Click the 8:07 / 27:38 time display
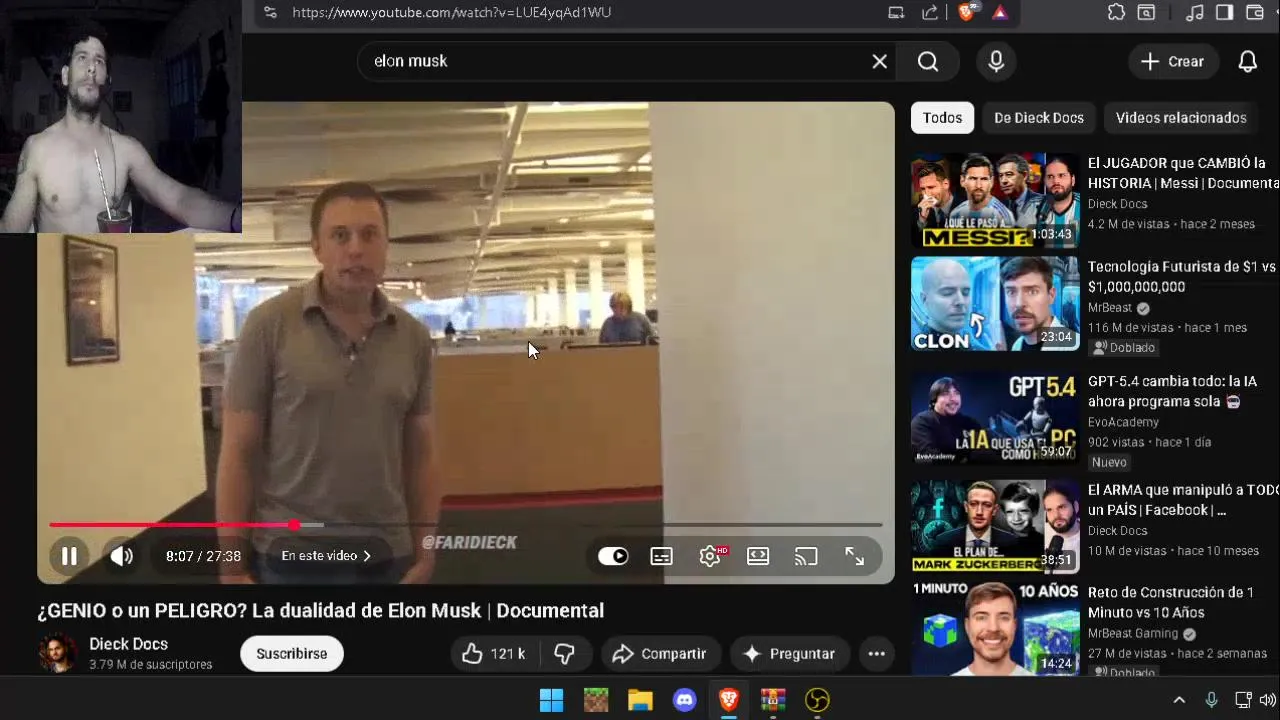This screenshot has width=1280, height=720. tap(203, 556)
